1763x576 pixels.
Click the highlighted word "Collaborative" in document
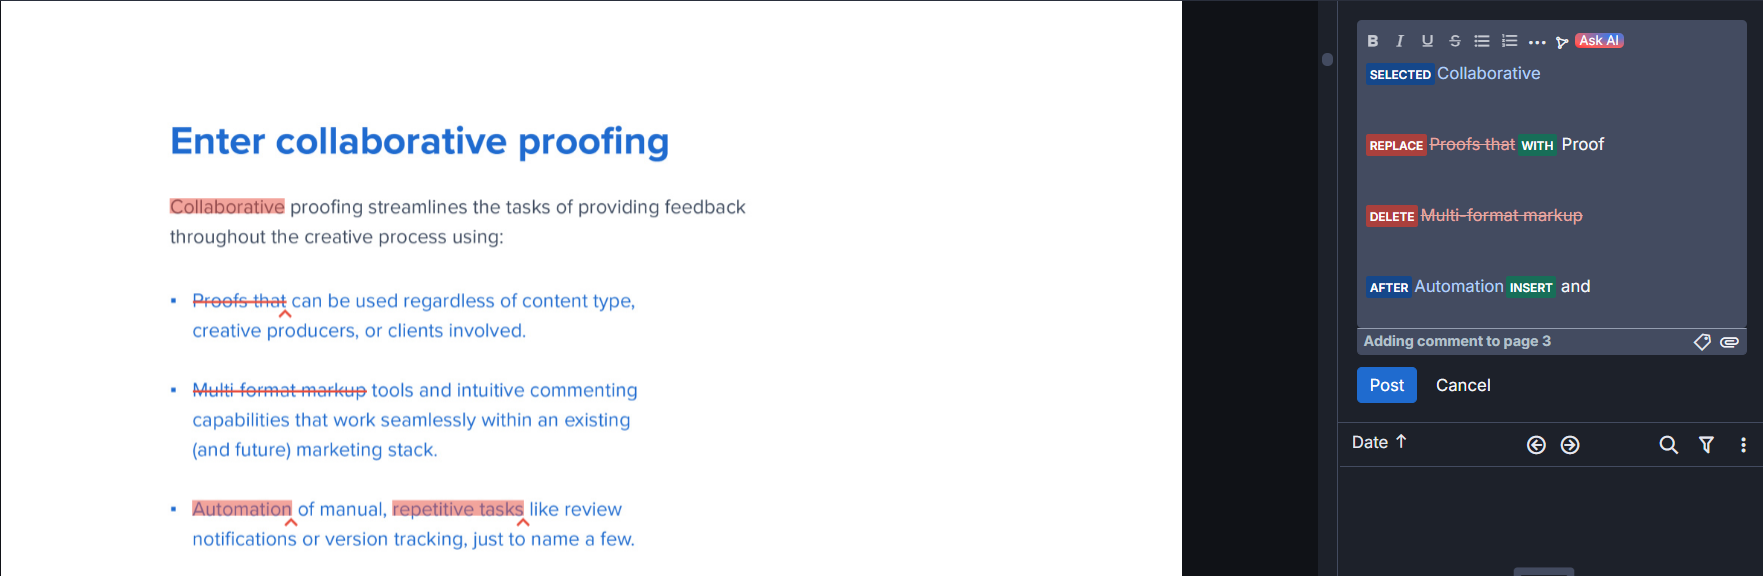227,207
